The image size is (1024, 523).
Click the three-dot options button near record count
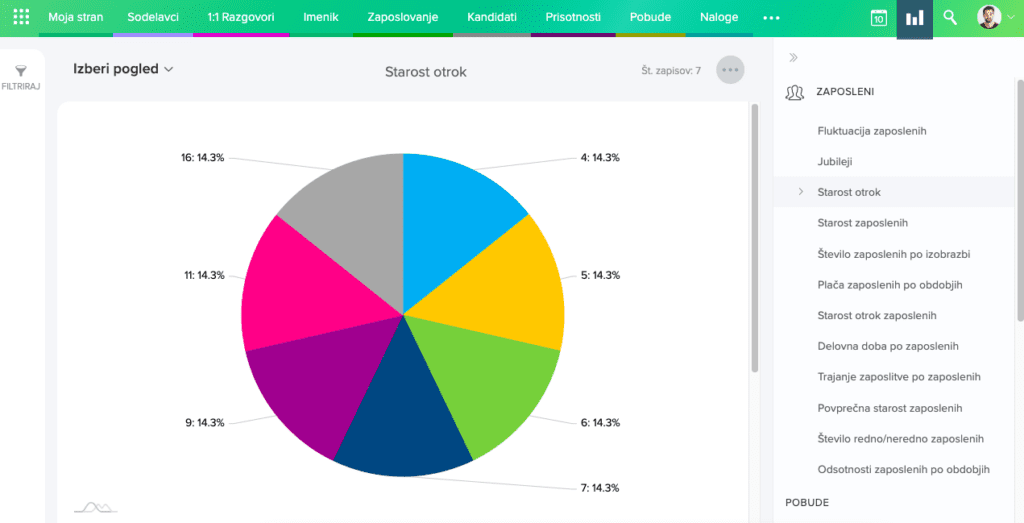click(x=730, y=70)
